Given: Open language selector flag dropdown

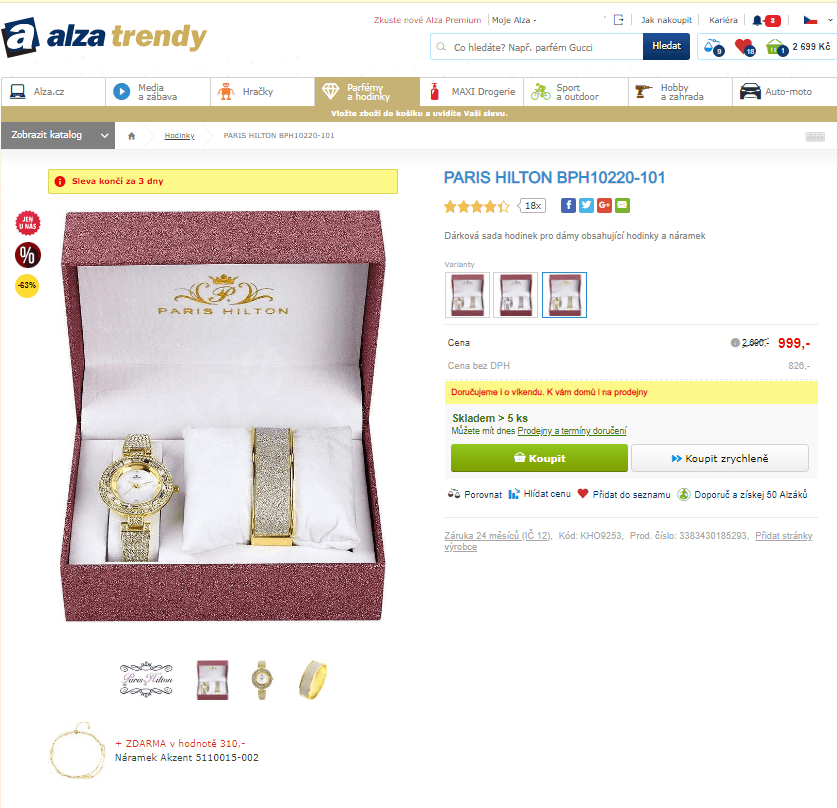Looking at the screenshot, I should (818, 20).
